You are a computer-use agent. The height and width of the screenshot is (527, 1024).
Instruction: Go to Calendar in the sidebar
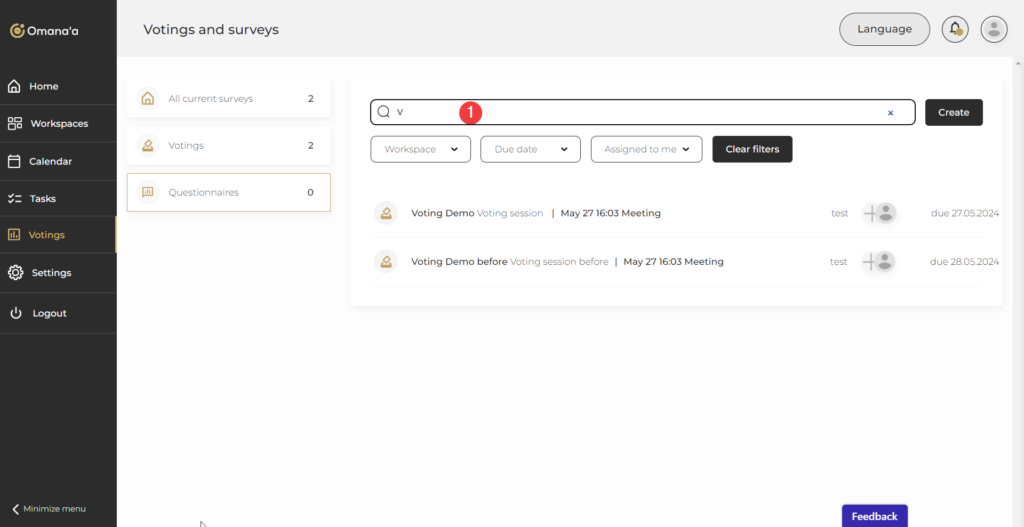tap(50, 161)
